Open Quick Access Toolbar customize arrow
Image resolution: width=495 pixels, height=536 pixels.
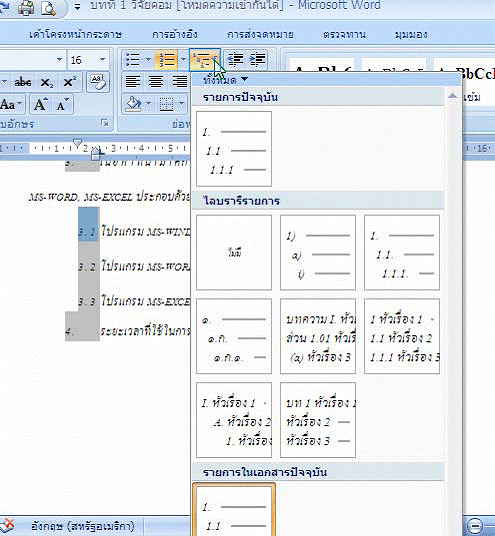(77, 7)
